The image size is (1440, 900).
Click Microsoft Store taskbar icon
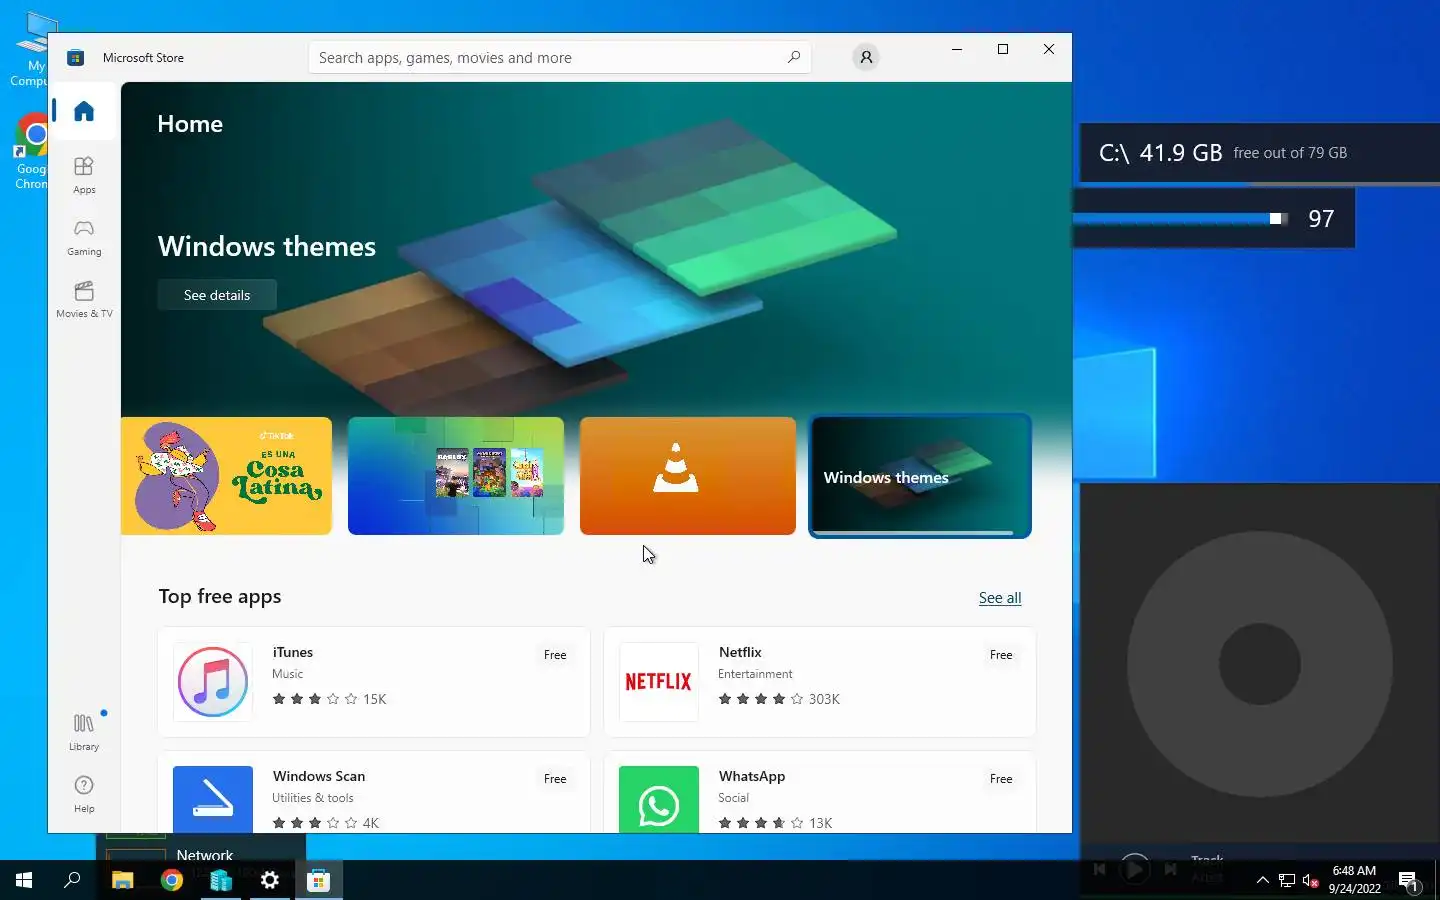tap(319, 880)
